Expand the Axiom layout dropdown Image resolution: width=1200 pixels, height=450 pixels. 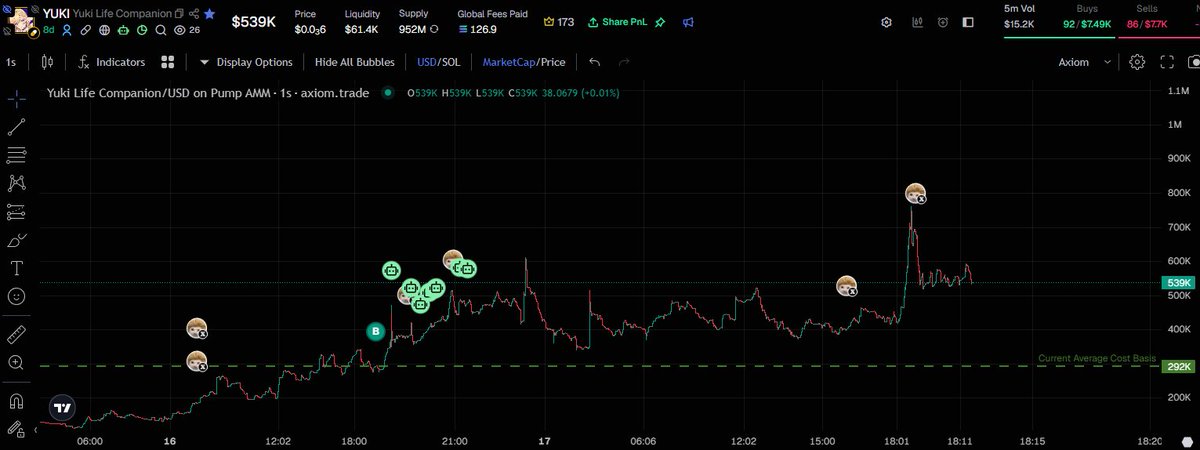click(x=1085, y=62)
